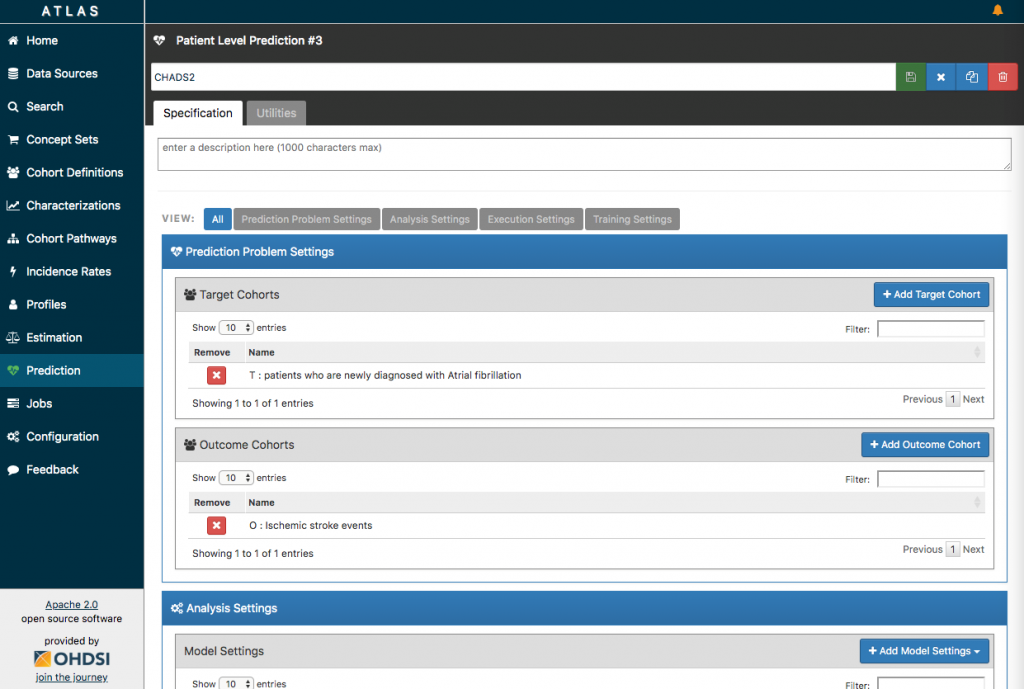Remove the Ischemic stroke events outcome cohort
The width and height of the screenshot is (1024, 689).
216,526
